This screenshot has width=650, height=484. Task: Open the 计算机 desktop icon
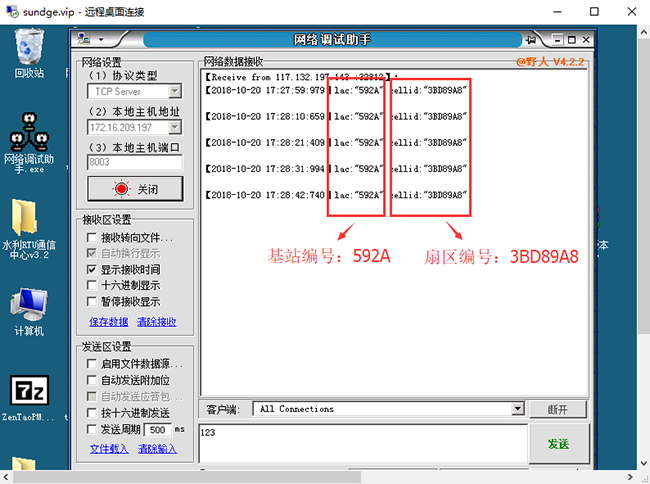tap(28, 307)
